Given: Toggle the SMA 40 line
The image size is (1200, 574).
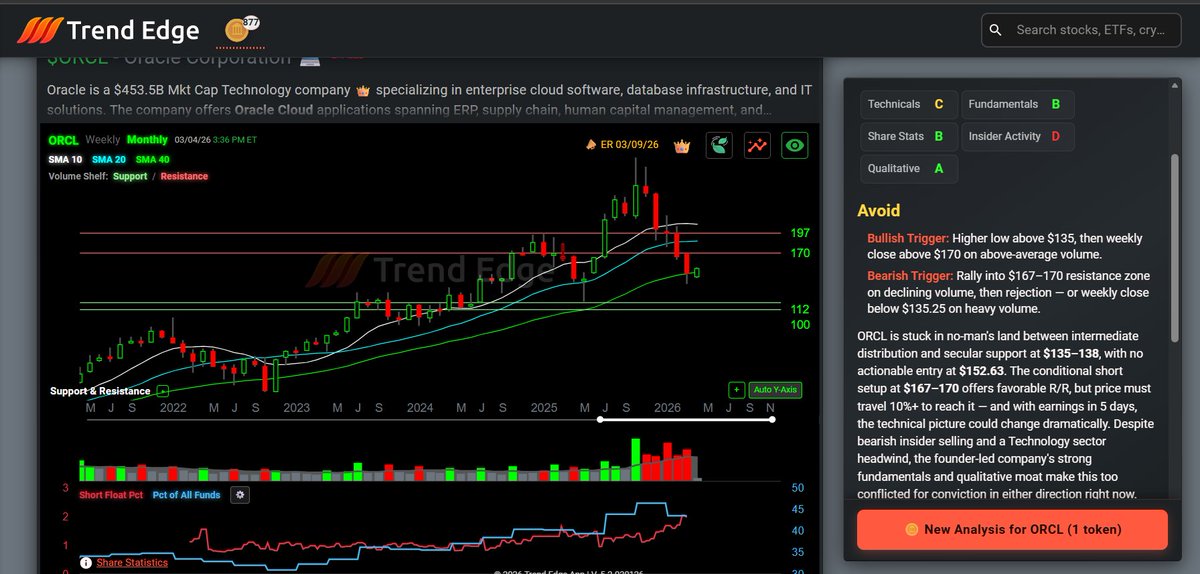Looking at the screenshot, I should click(x=153, y=160).
